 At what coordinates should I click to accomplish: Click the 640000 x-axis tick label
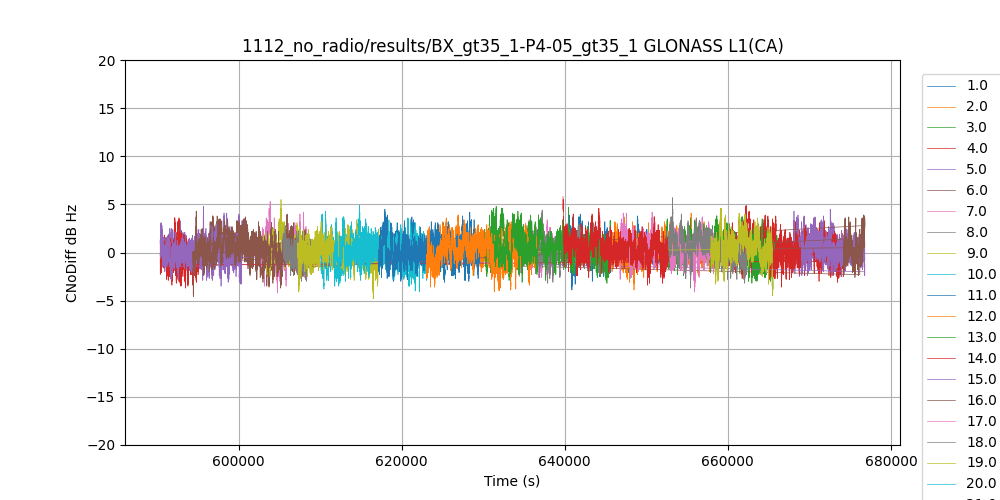(565, 461)
